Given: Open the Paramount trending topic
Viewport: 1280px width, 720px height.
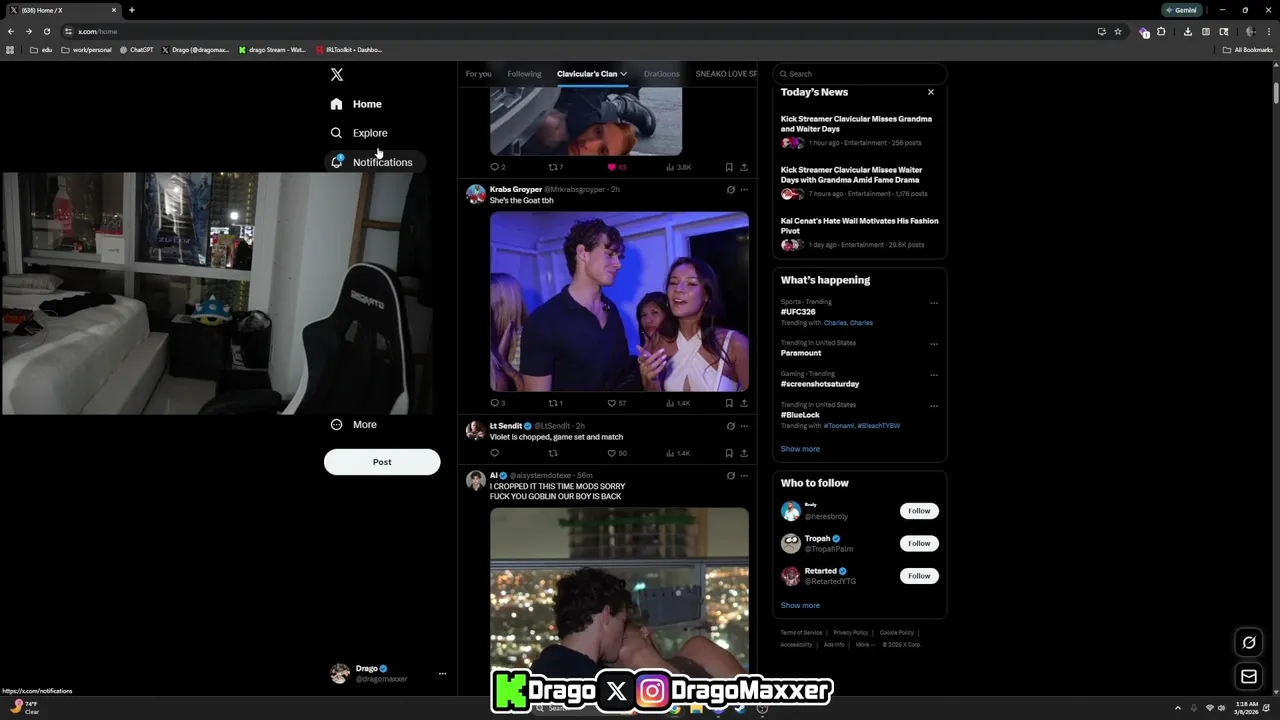Looking at the screenshot, I should [801, 353].
